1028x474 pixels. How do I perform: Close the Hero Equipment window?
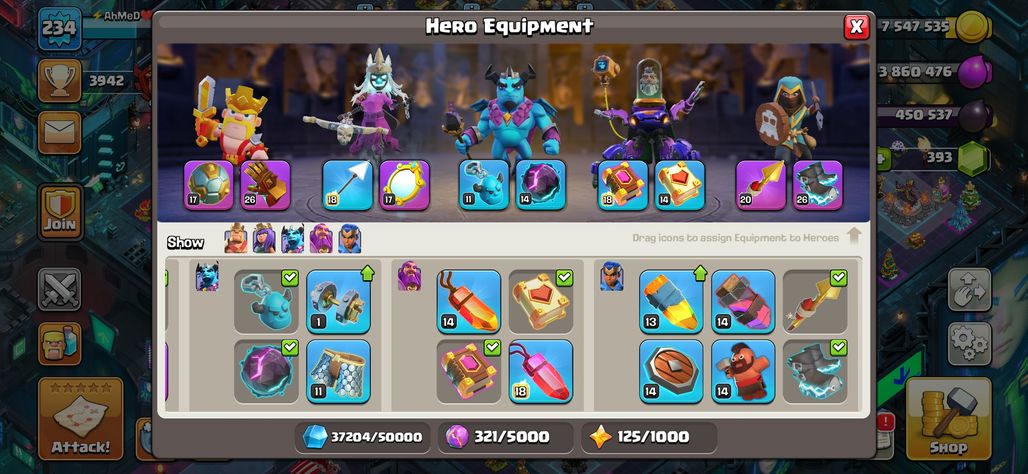click(856, 26)
